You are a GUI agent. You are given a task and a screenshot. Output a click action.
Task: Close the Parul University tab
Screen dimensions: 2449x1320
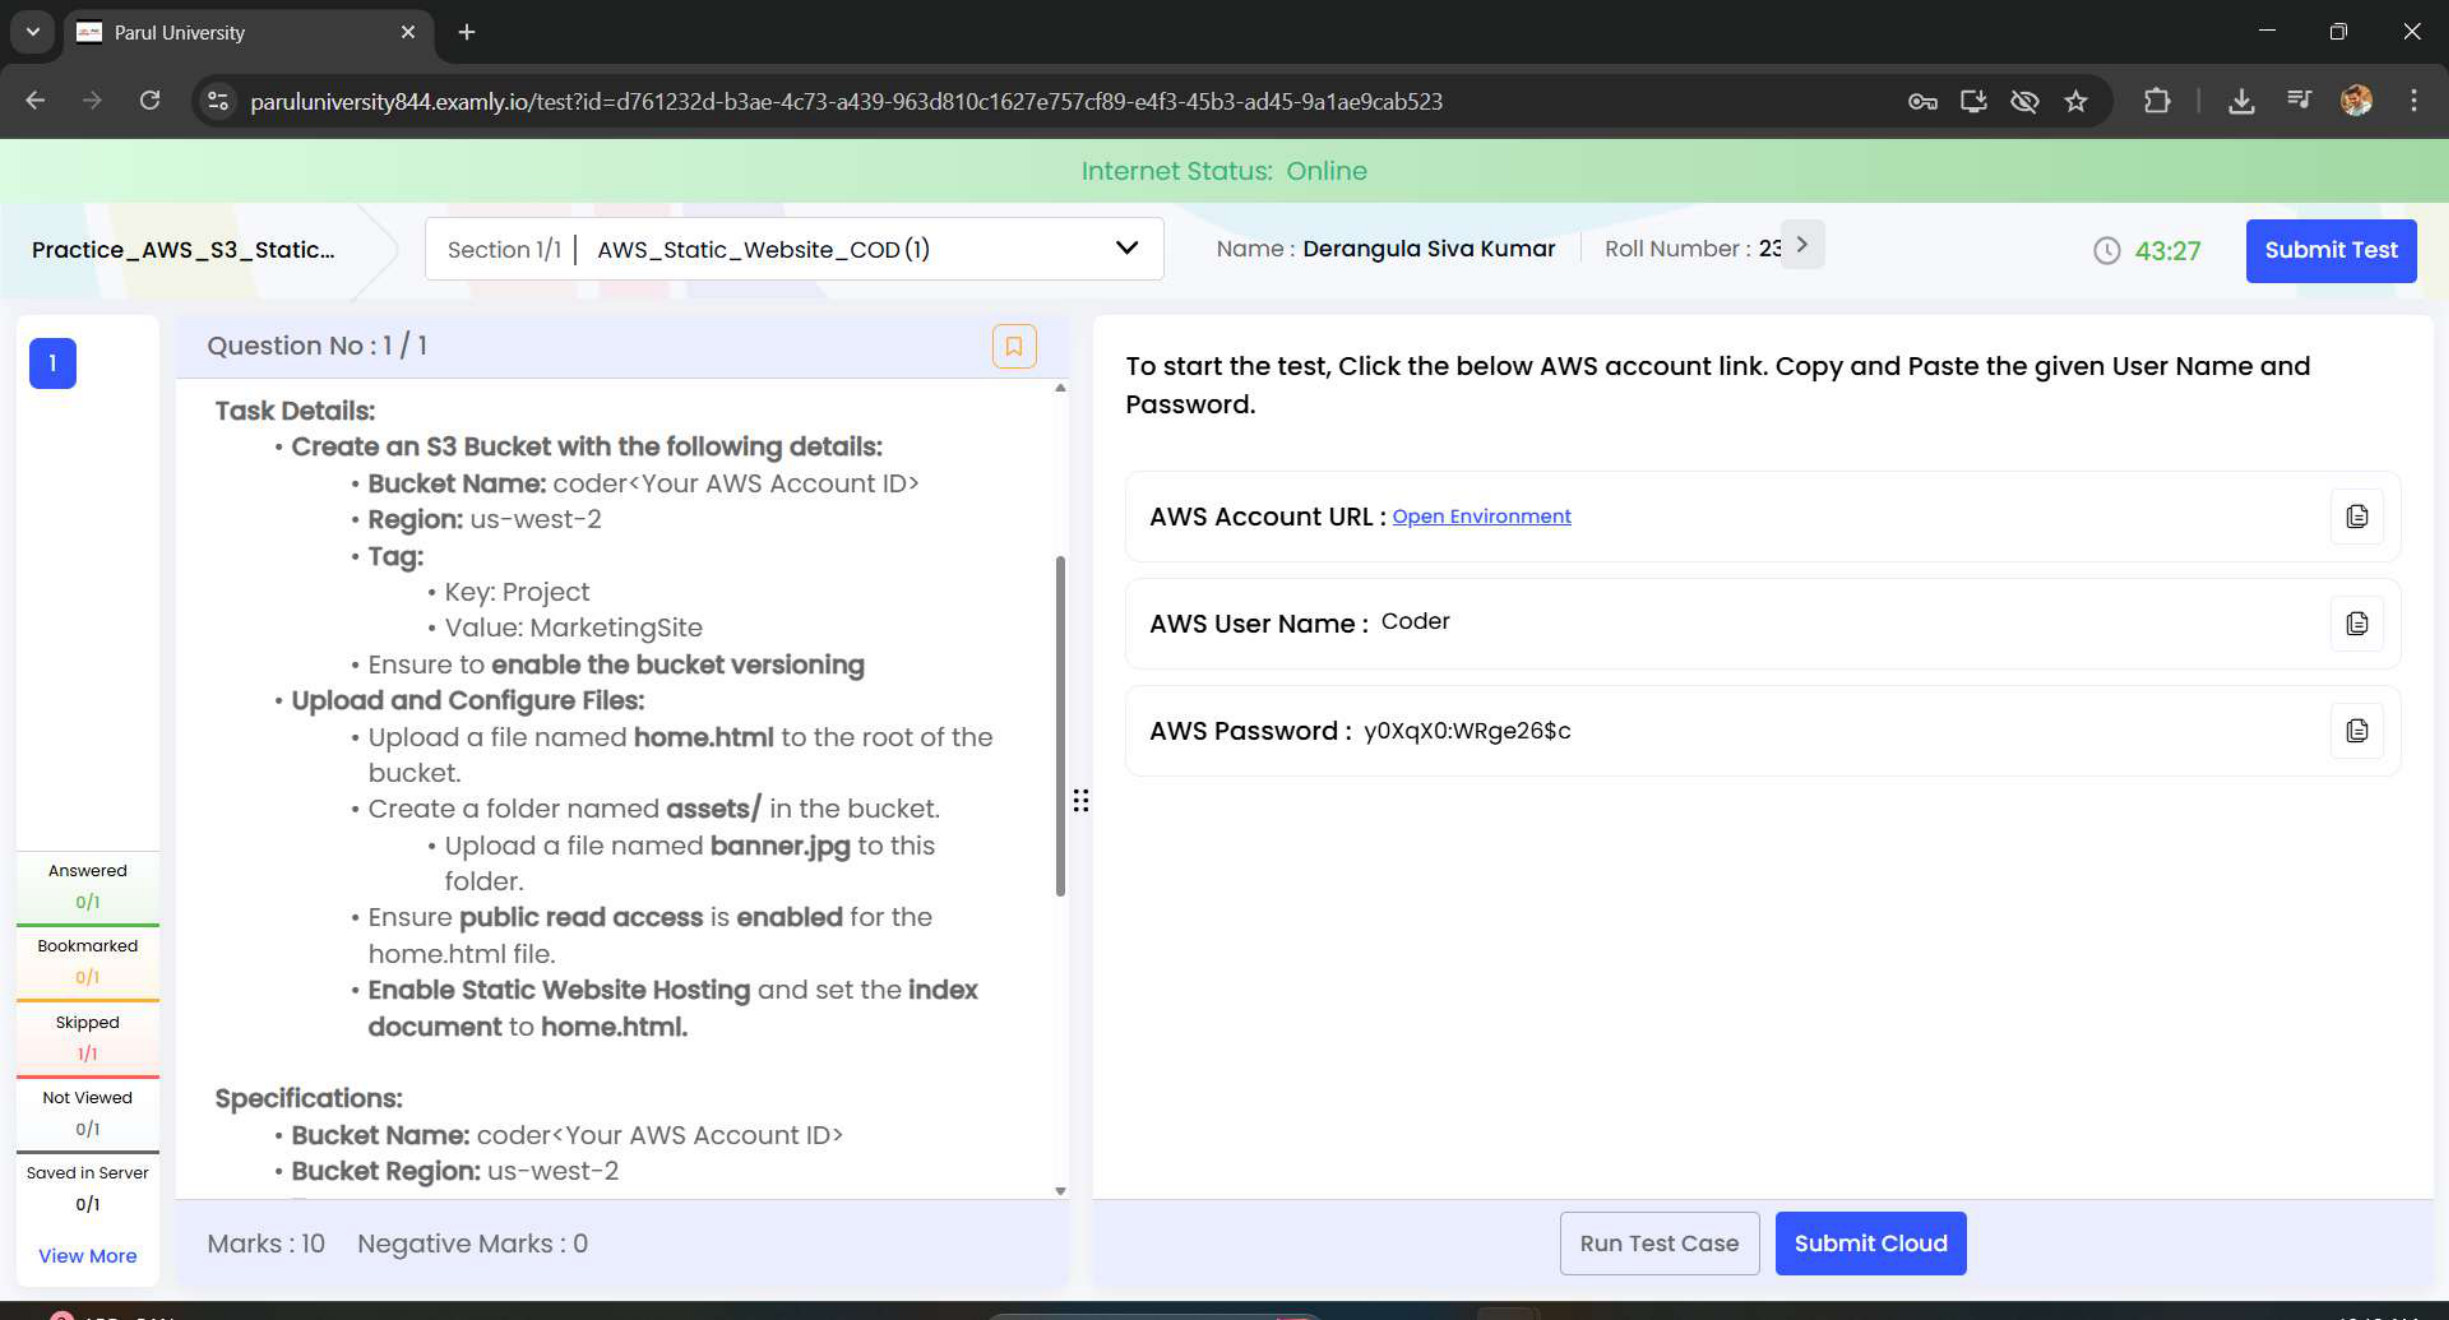coord(407,32)
